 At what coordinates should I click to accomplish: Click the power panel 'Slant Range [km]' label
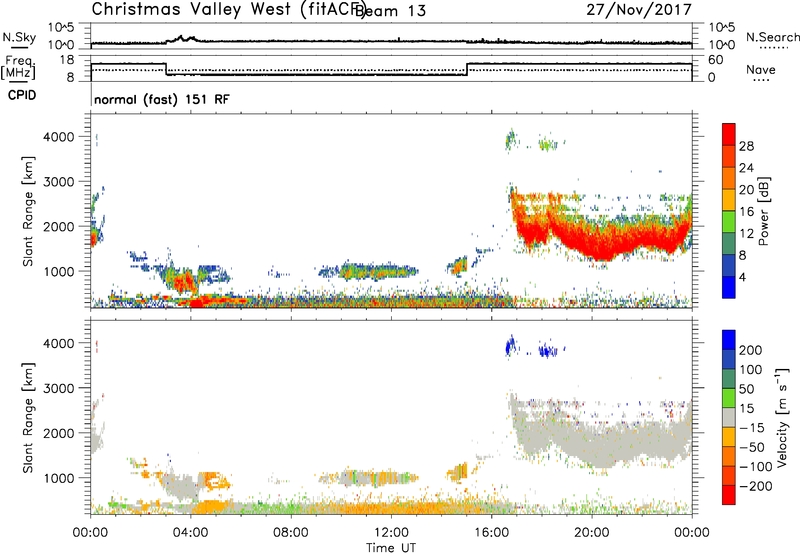[x=28, y=211]
